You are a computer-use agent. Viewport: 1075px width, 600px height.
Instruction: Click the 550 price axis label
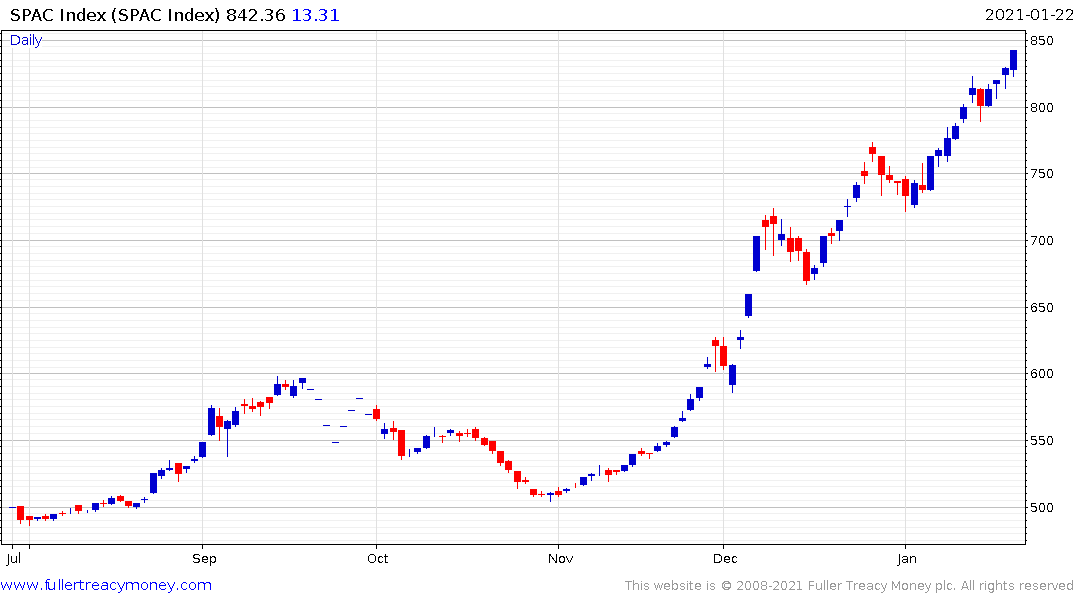click(1041, 441)
